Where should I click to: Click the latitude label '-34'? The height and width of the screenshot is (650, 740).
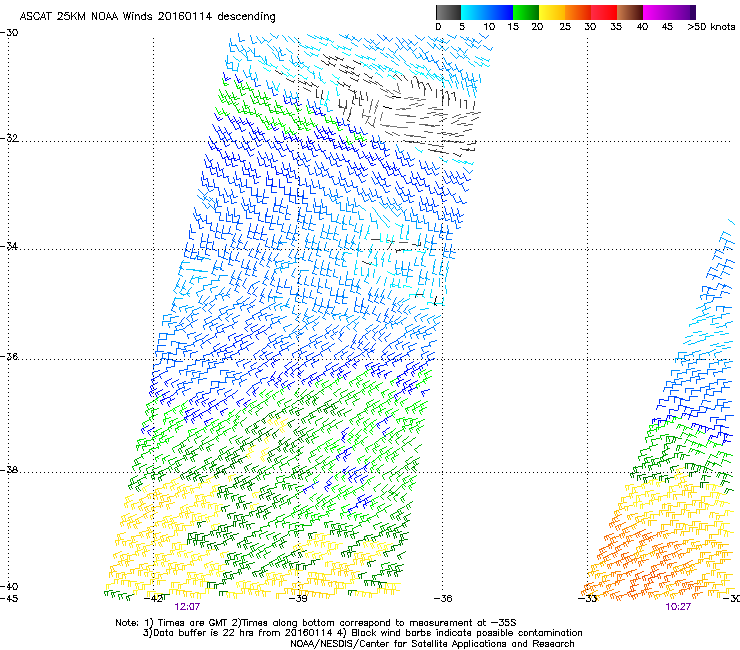click(x=9, y=246)
